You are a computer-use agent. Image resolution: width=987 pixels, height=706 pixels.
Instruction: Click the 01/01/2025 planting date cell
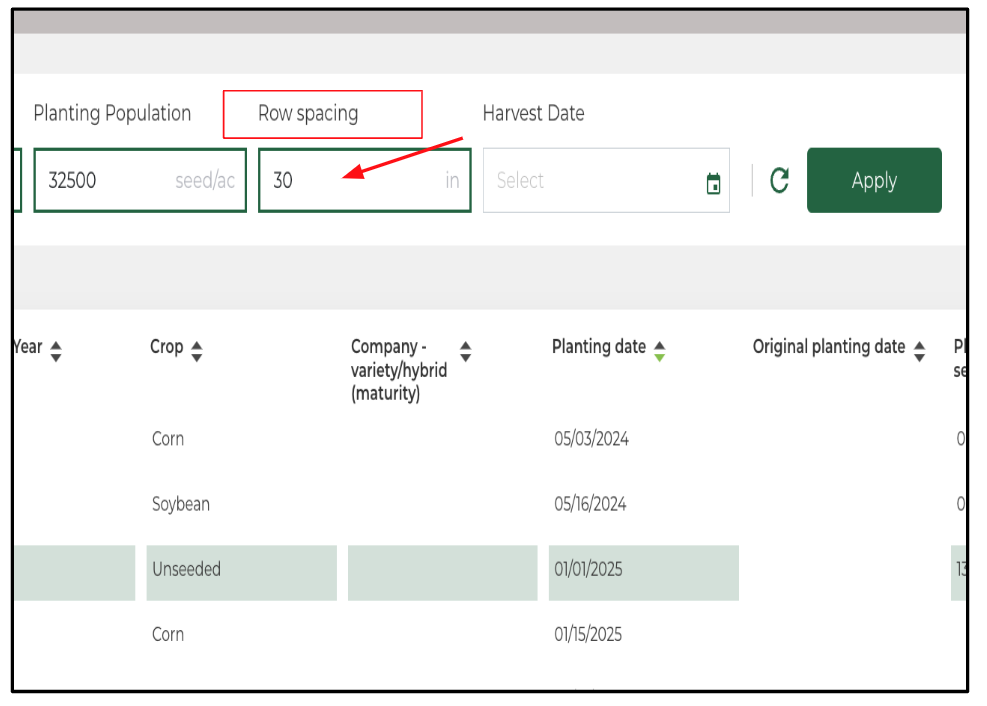(589, 570)
